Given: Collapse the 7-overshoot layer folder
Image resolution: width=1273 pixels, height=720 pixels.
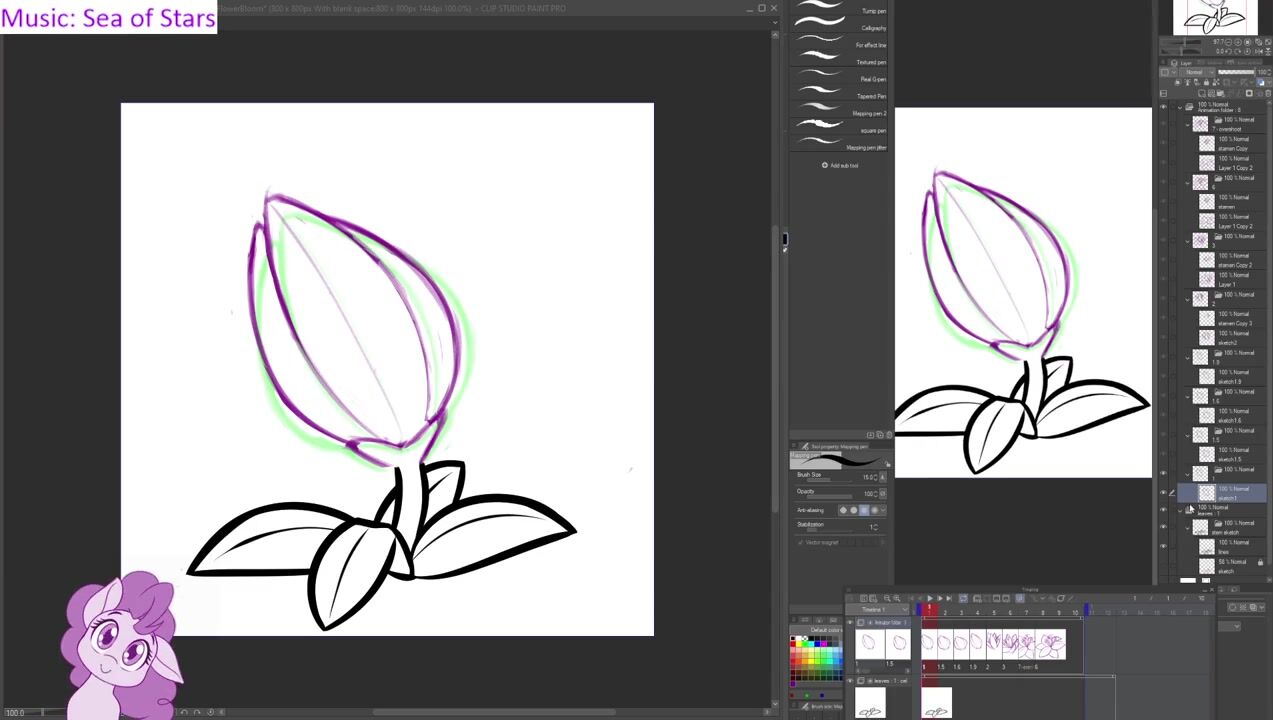Looking at the screenshot, I should 1188,124.
